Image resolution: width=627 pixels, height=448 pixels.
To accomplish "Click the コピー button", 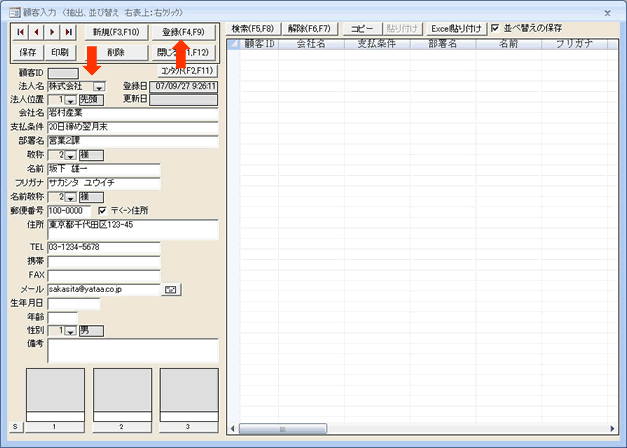I will coord(361,29).
